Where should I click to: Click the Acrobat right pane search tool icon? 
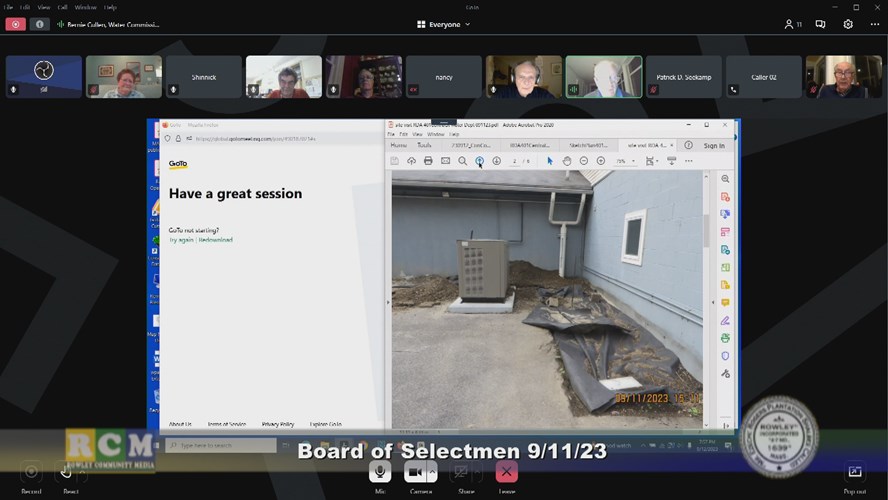(x=725, y=179)
